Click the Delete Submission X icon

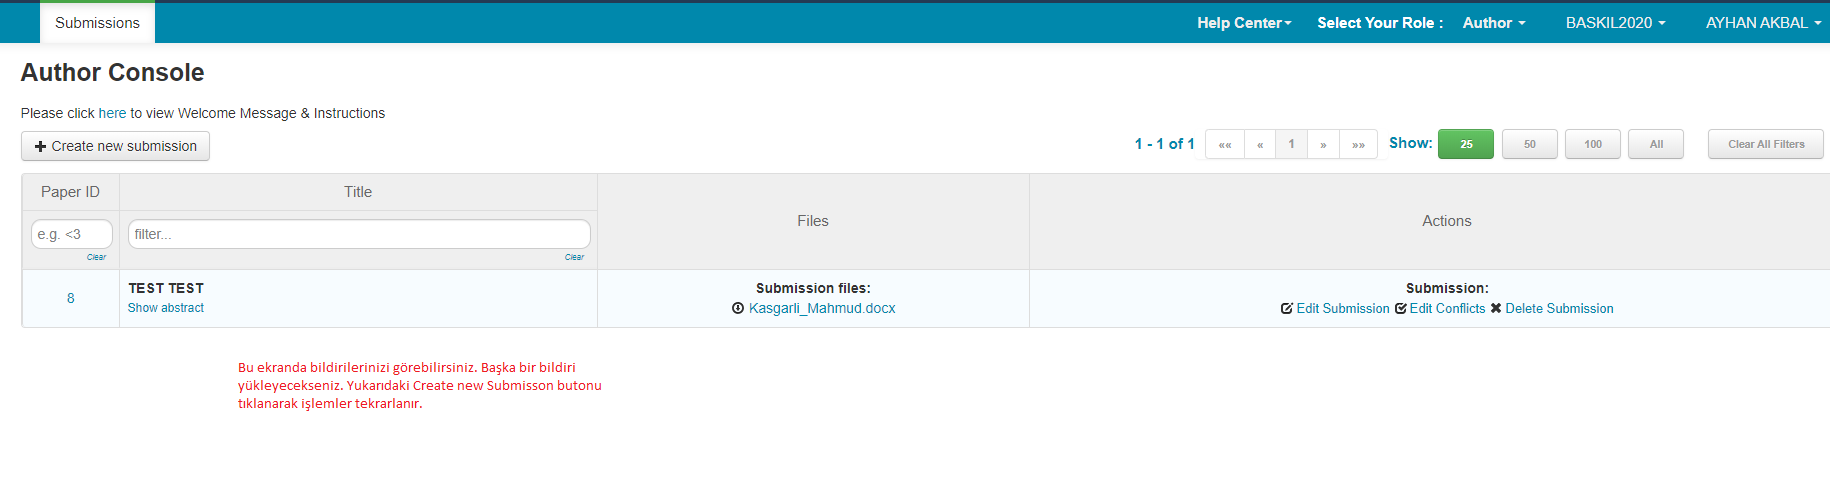(x=1496, y=309)
